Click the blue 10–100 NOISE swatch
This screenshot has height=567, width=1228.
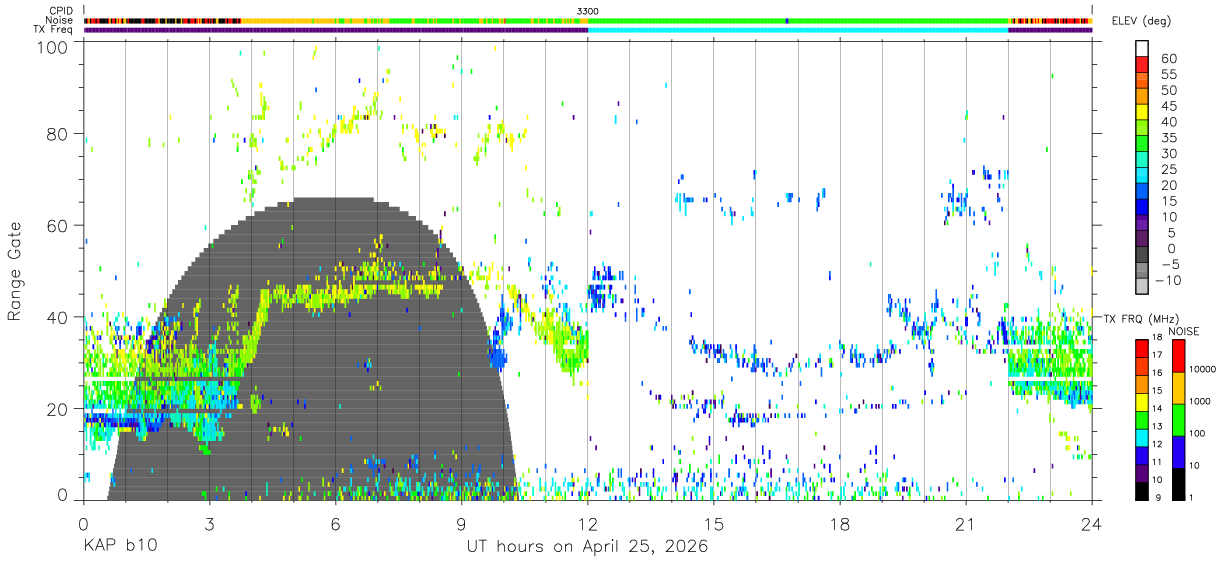point(1179,452)
